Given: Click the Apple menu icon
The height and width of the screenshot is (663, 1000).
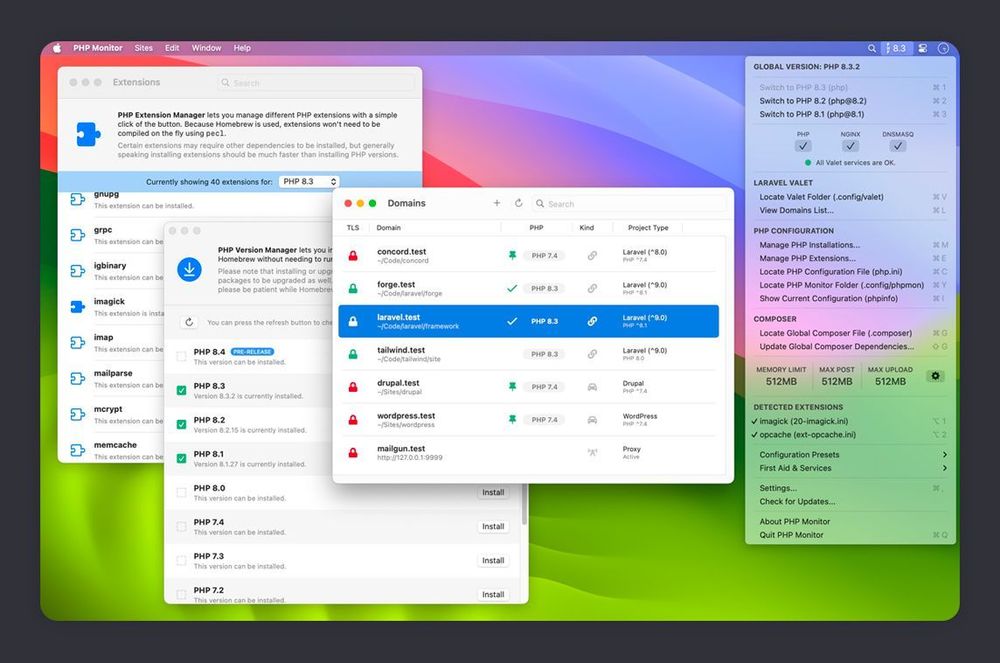Looking at the screenshot, I should point(57,48).
